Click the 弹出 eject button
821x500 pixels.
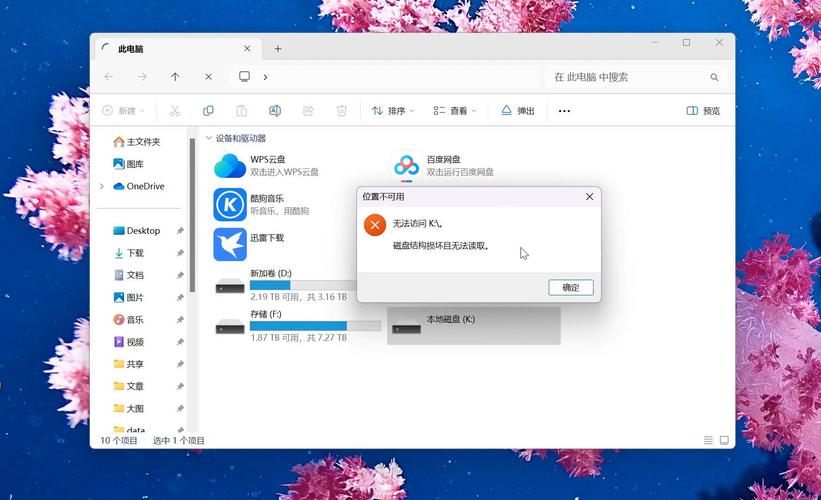518,111
